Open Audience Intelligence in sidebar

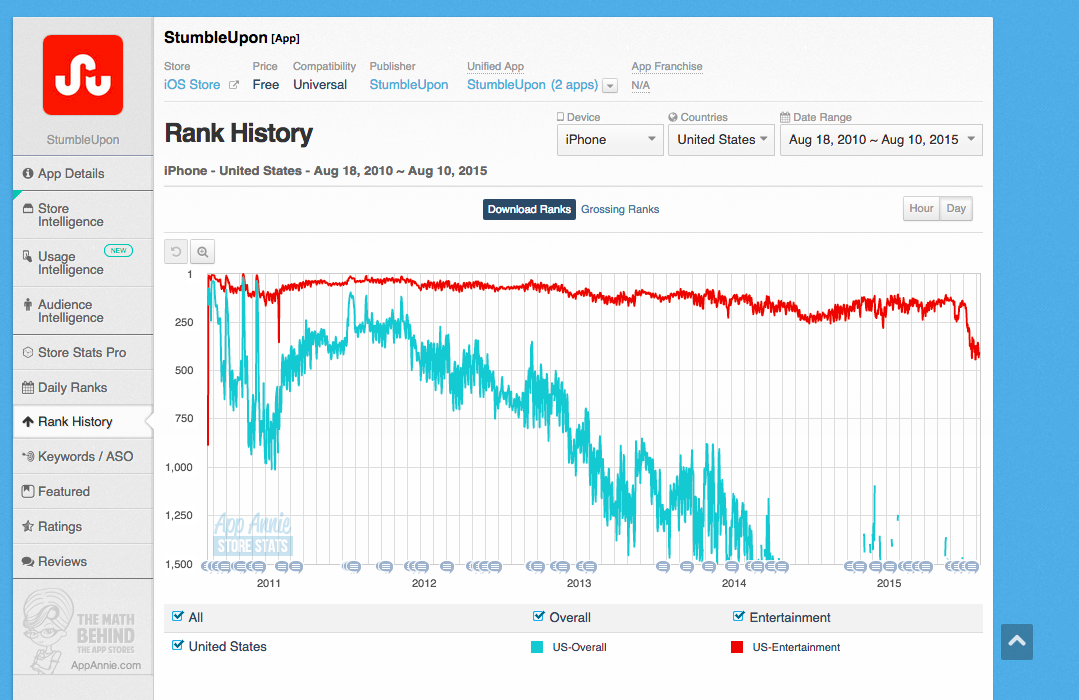tap(83, 311)
